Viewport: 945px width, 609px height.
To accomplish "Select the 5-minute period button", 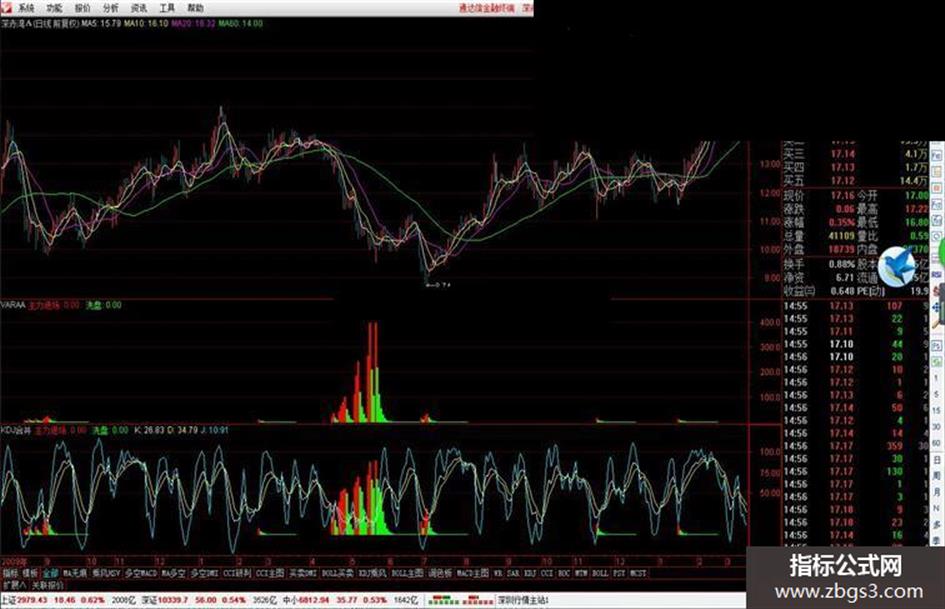I will (x=936, y=394).
